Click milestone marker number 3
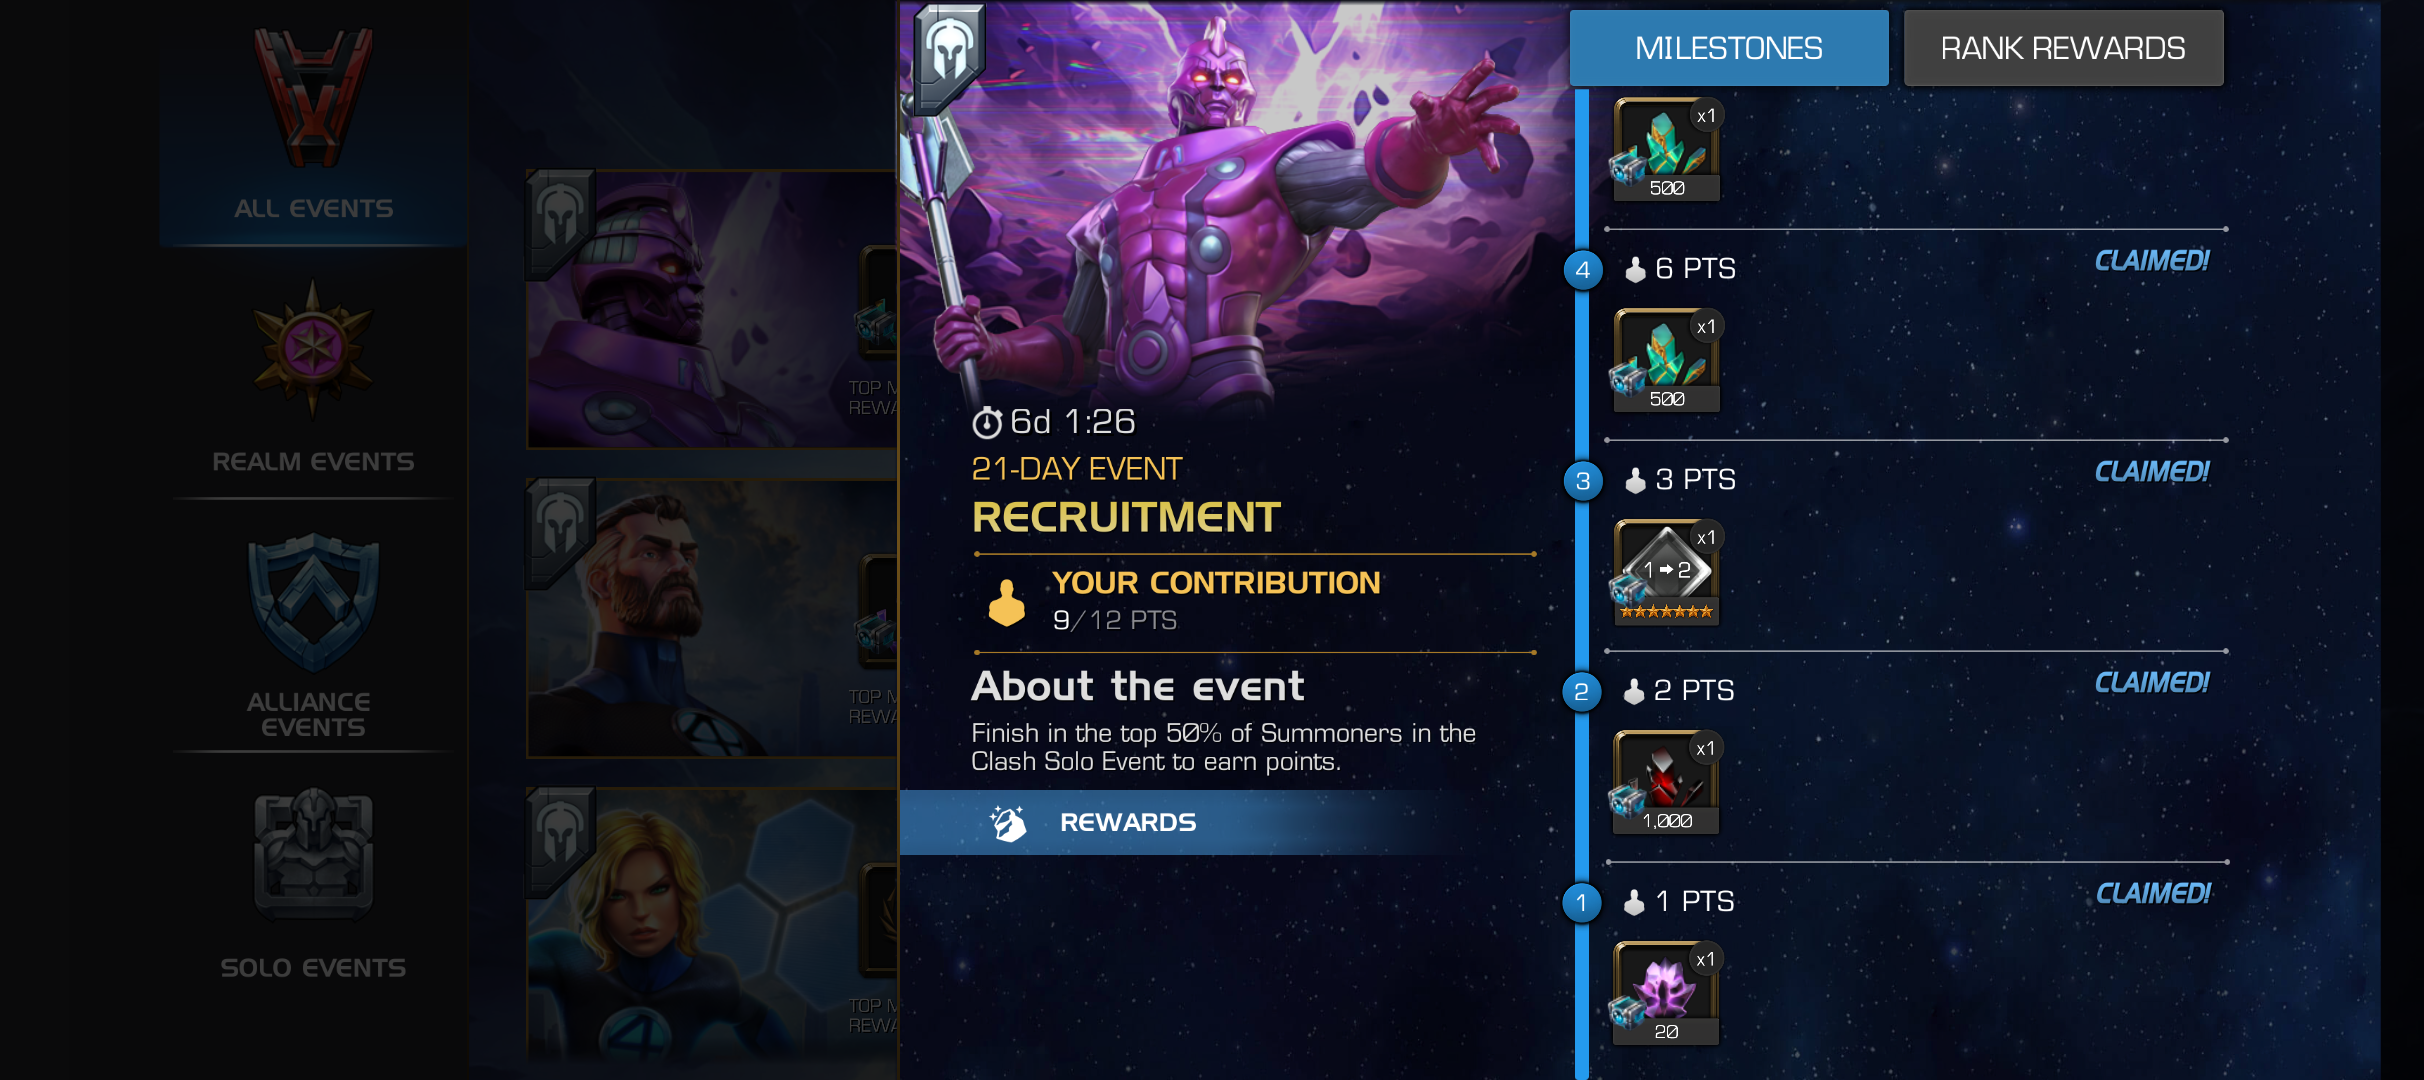The image size is (2424, 1080). point(1582,481)
